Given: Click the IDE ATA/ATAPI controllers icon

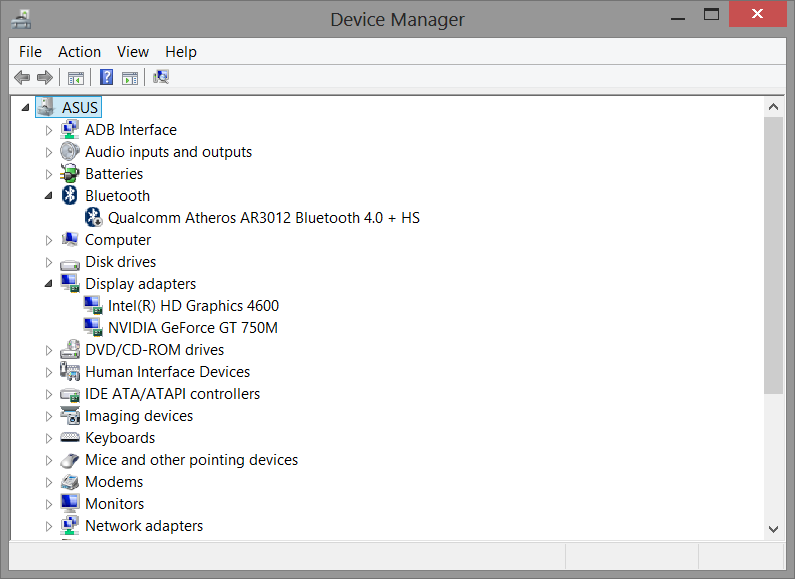Looking at the screenshot, I should (x=69, y=394).
